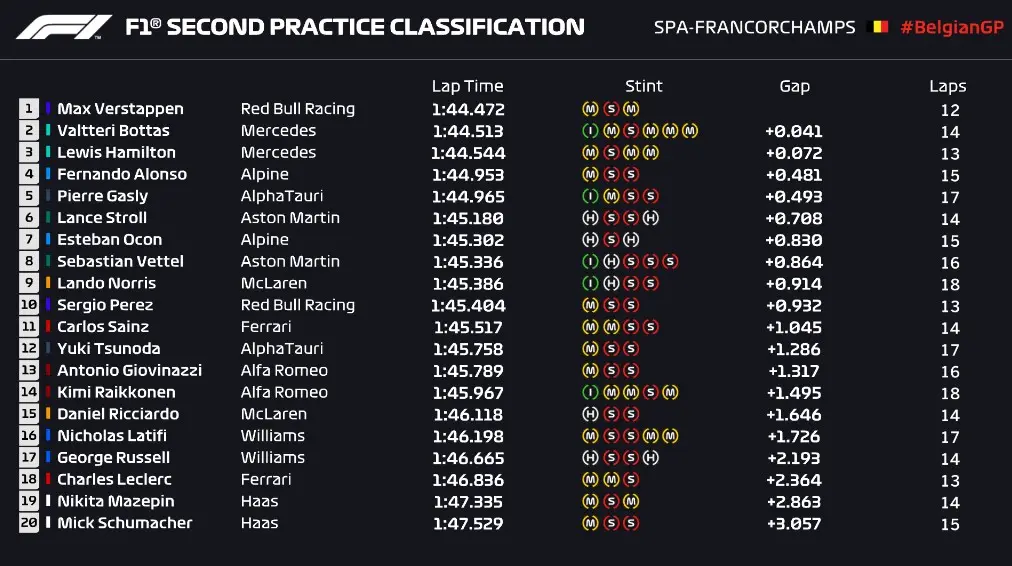Click the soft tyre icon in Verstappen's stint

[610, 109]
